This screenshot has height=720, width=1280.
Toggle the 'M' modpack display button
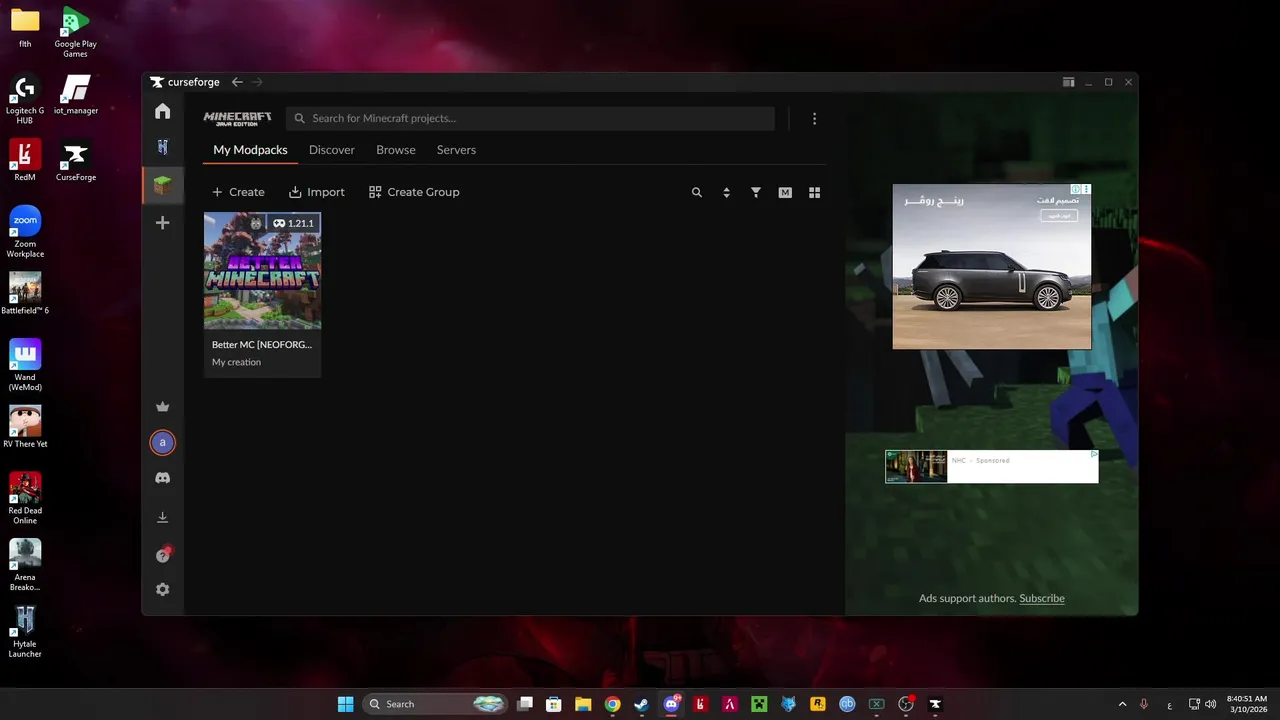(x=785, y=192)
